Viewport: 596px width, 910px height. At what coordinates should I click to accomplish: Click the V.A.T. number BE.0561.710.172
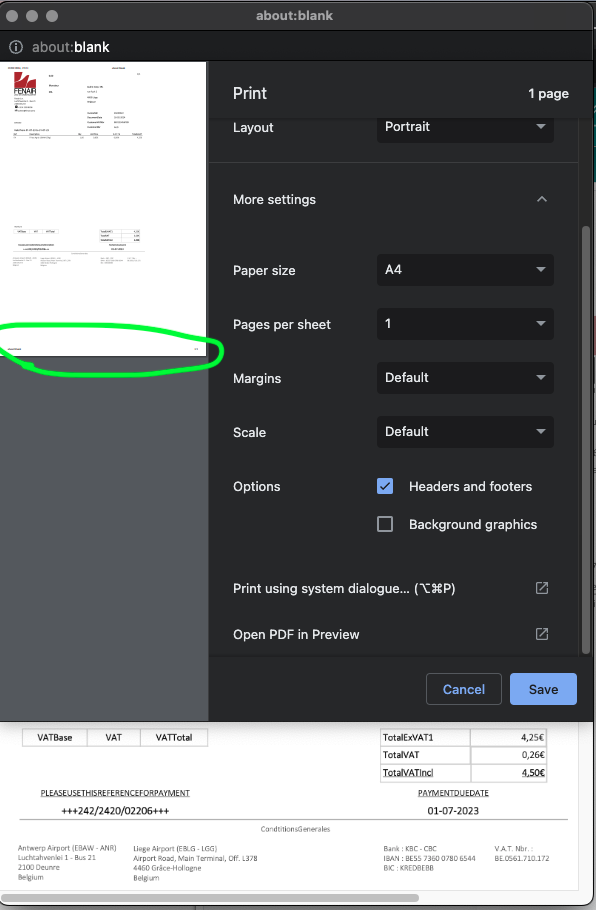[522, 858]
